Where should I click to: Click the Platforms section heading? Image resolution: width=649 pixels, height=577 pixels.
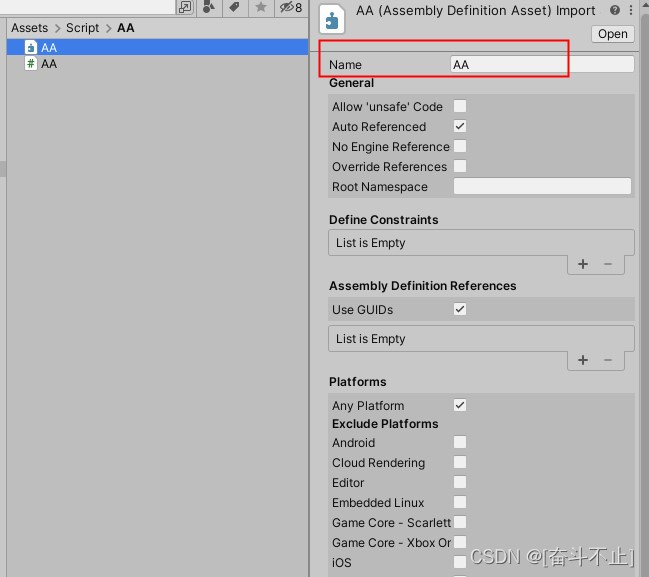[358, 382]
